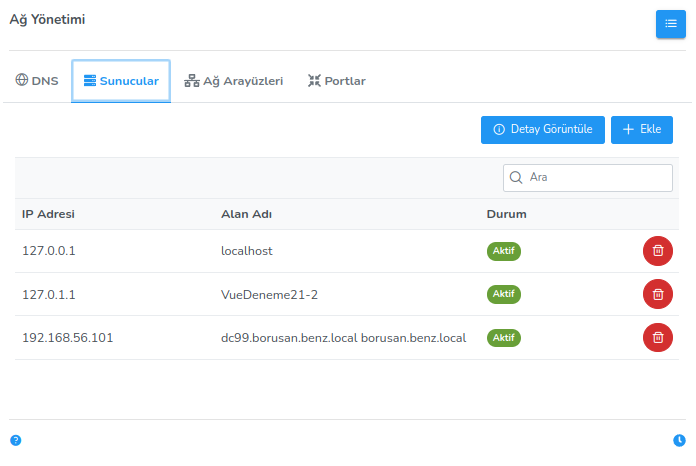Click the Ekle button
This screenshot has width=696, height=466.
(641, 130)
